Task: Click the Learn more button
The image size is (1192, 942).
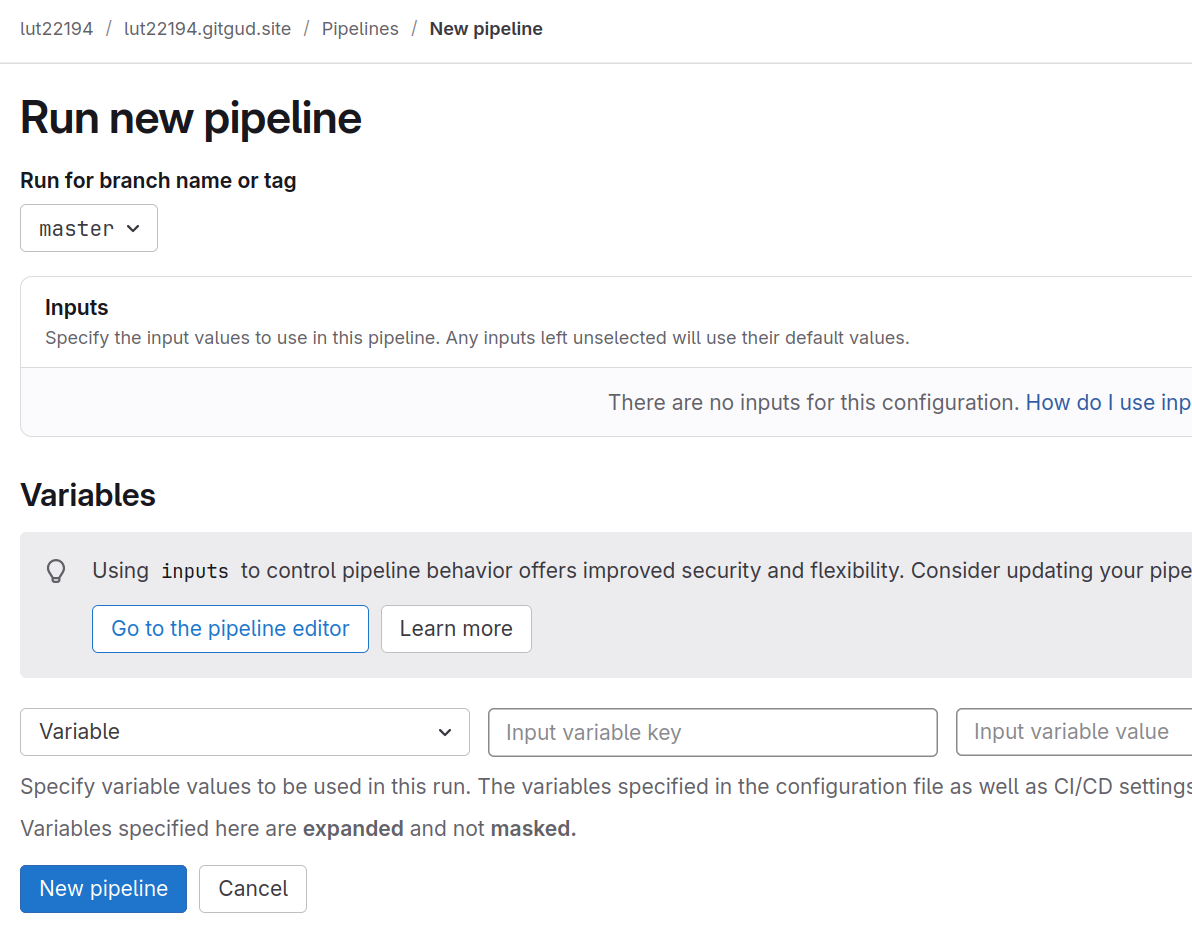Action: point(456,629)
